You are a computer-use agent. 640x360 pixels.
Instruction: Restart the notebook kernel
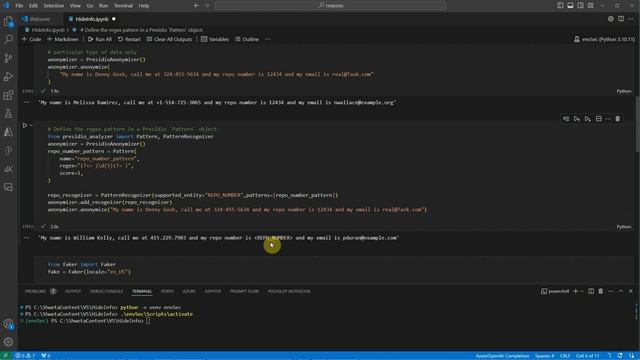coord(129,39)
